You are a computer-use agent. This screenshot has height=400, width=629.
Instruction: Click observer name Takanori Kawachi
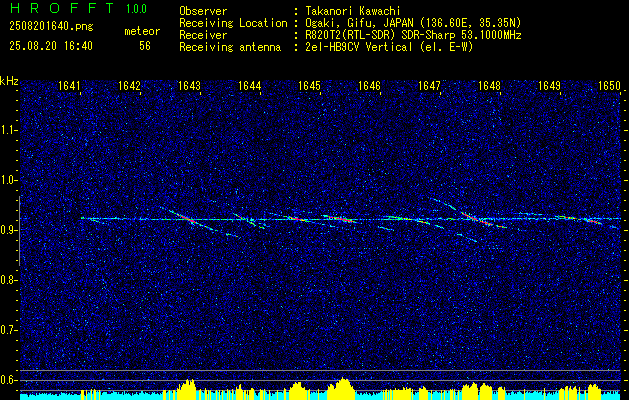[x=353, y=11]
